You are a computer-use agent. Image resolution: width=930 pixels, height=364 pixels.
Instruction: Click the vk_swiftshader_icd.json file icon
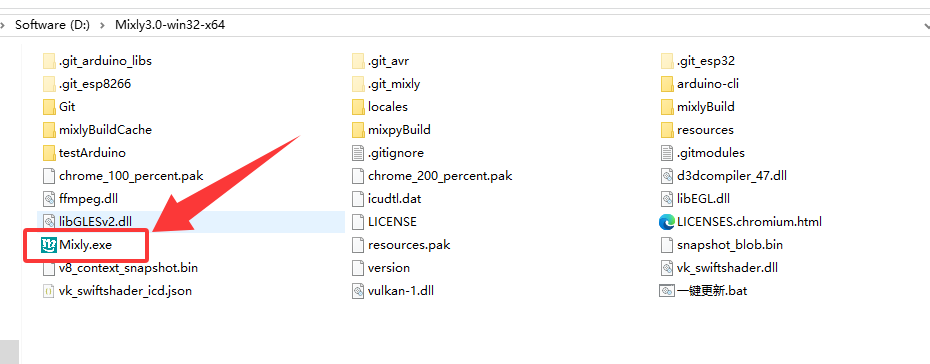49,290
